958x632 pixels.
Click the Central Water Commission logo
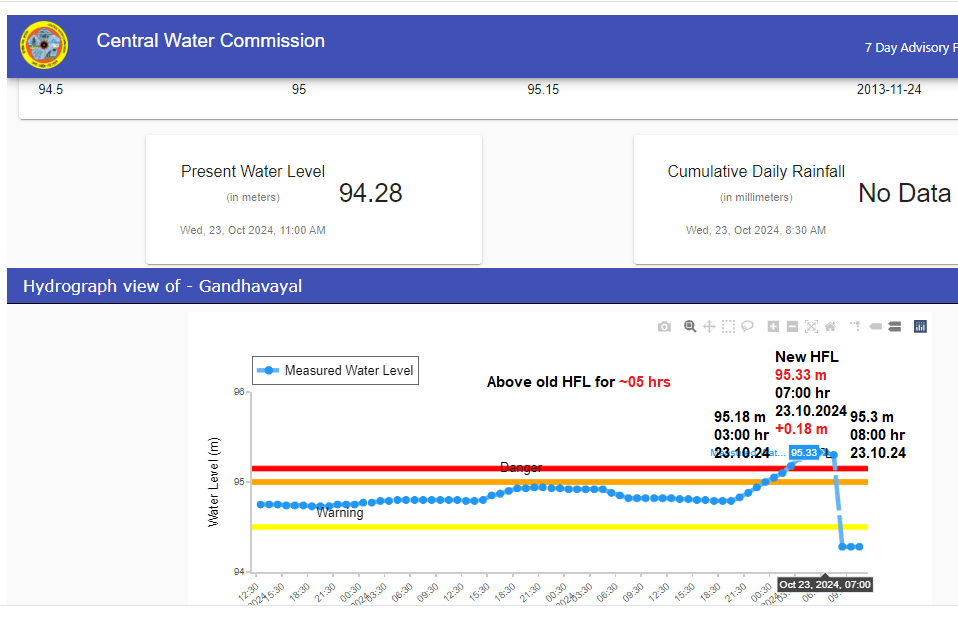(45, 44)
